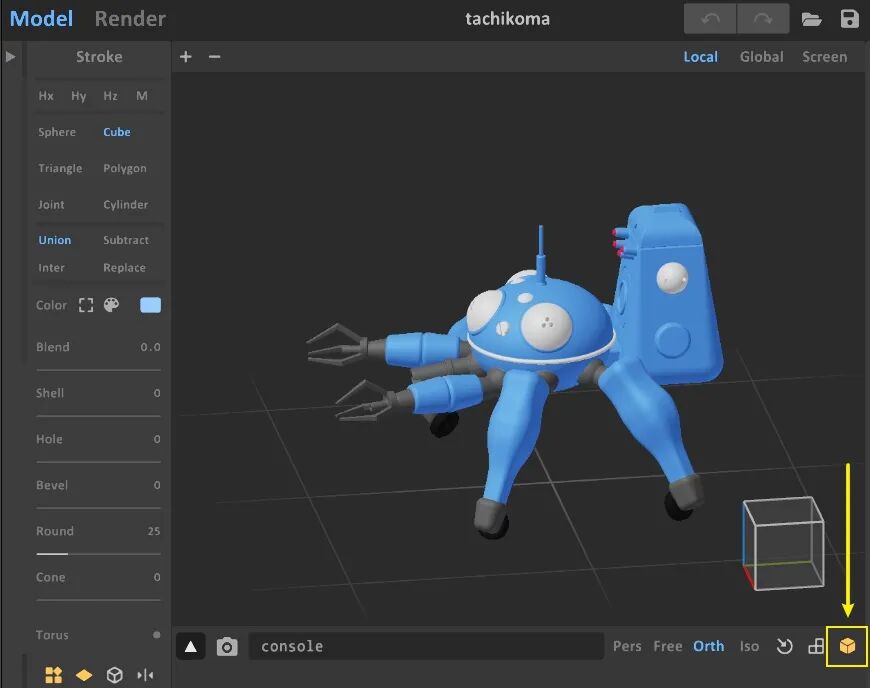Select the Triangle shape
Image resolution: width=870 pixels, height=688 pixels.
(60, 168)
